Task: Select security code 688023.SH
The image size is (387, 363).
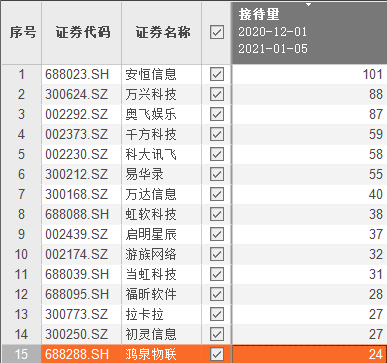Action: coord(77,74)
